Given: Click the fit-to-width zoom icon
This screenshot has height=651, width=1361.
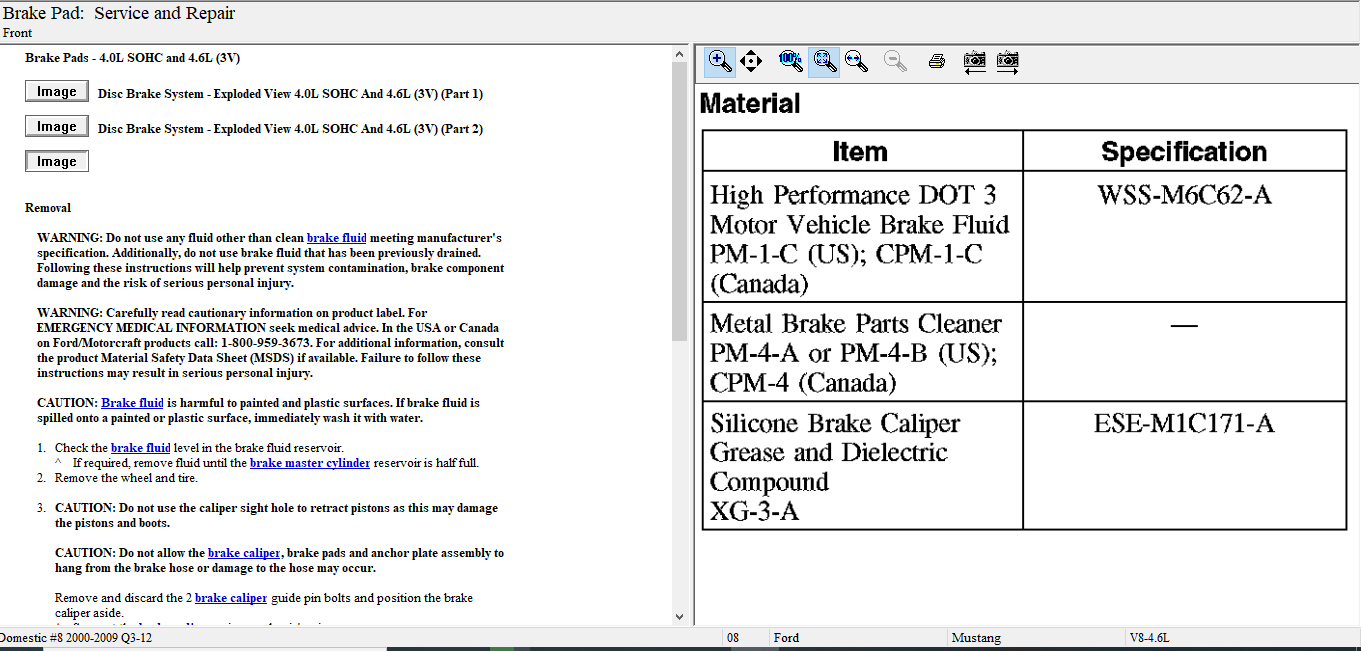Looking at the screenshot, I should 856,61.
